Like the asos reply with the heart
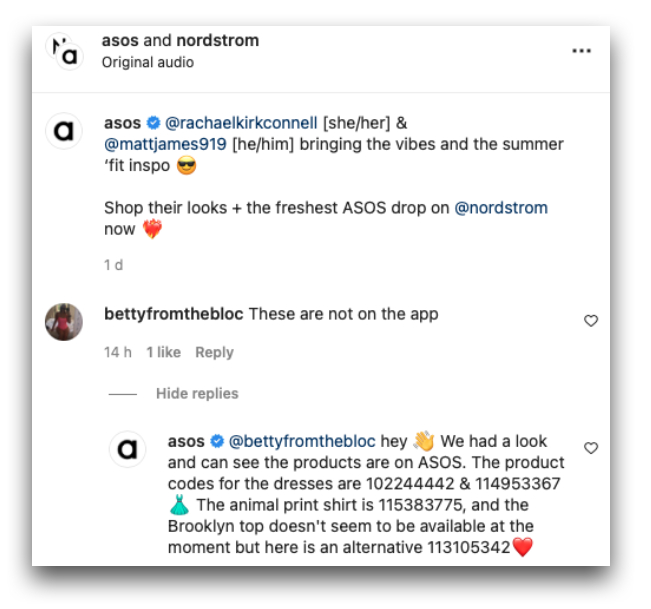 591,448
